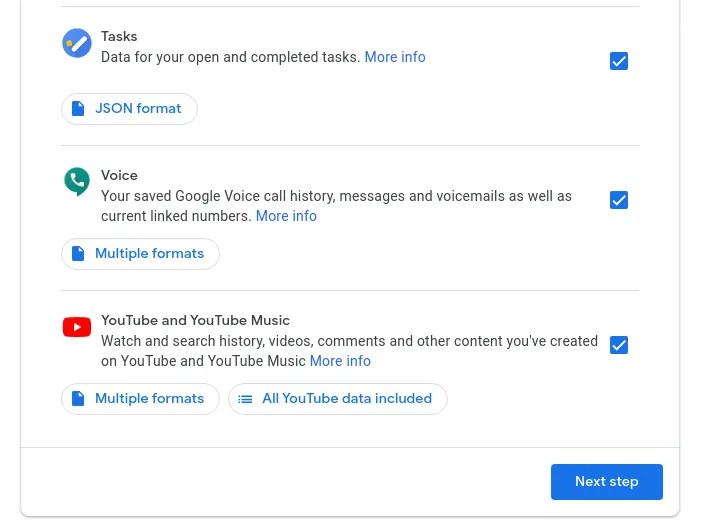Open All YouTube data included selector

click(338, 399)
